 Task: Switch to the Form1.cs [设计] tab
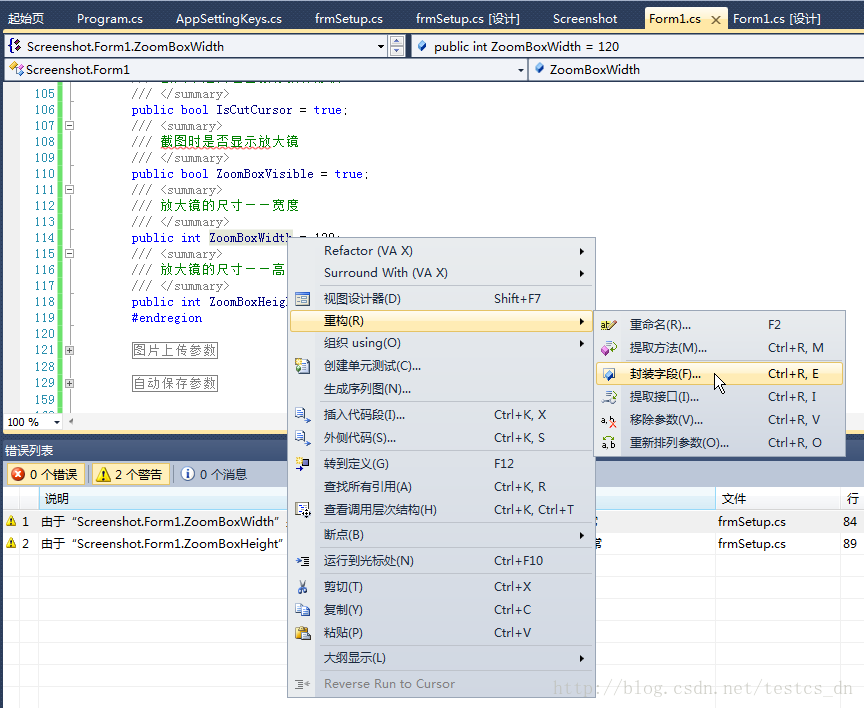click(x=776, y=19)
